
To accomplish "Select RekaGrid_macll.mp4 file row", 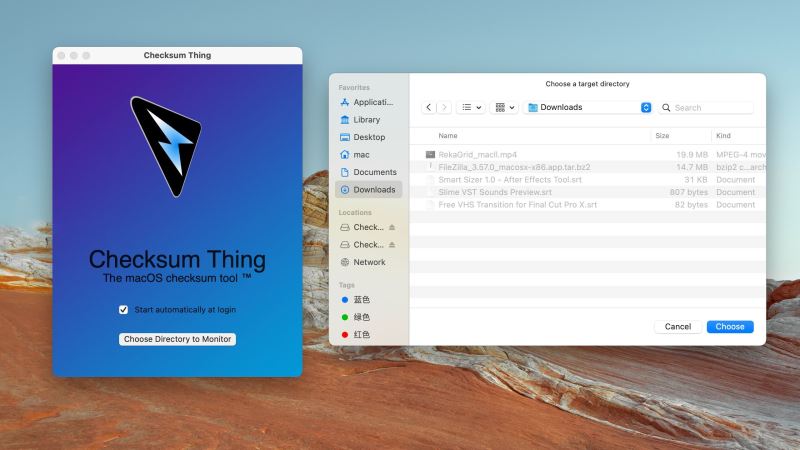I will point(587,155).
